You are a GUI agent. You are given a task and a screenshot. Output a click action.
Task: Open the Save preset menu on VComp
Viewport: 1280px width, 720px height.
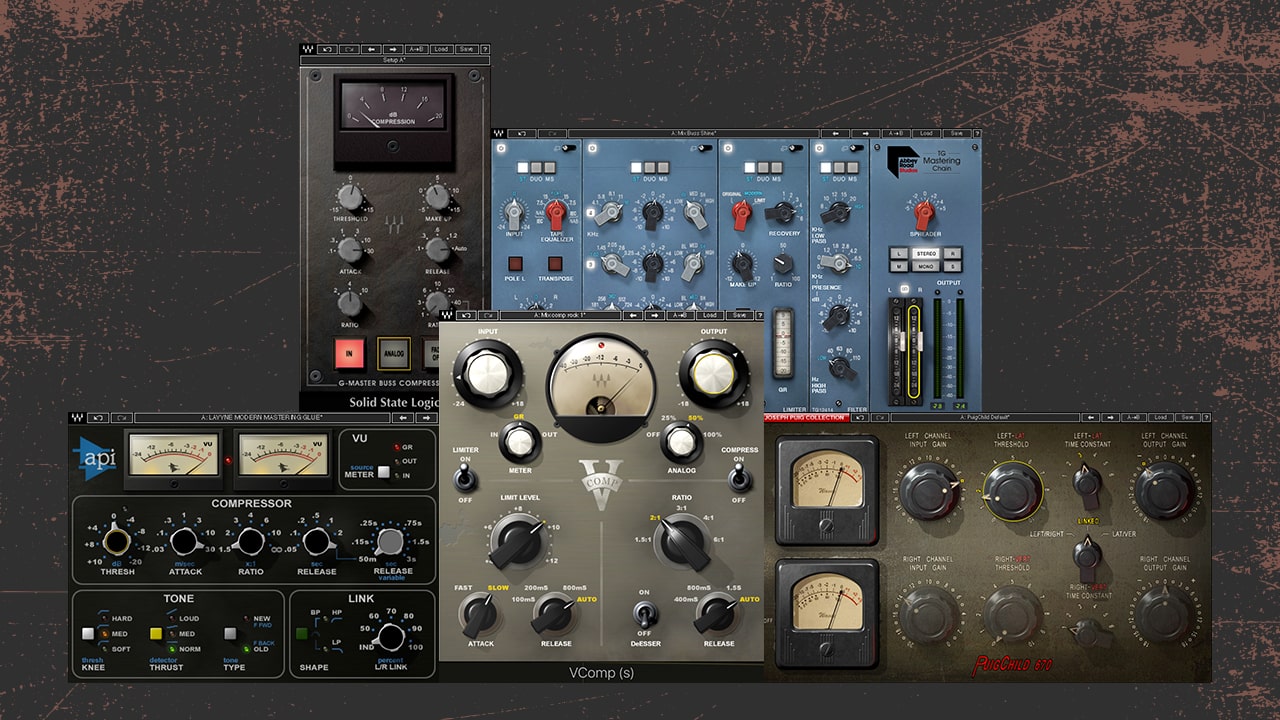(740, 315)
